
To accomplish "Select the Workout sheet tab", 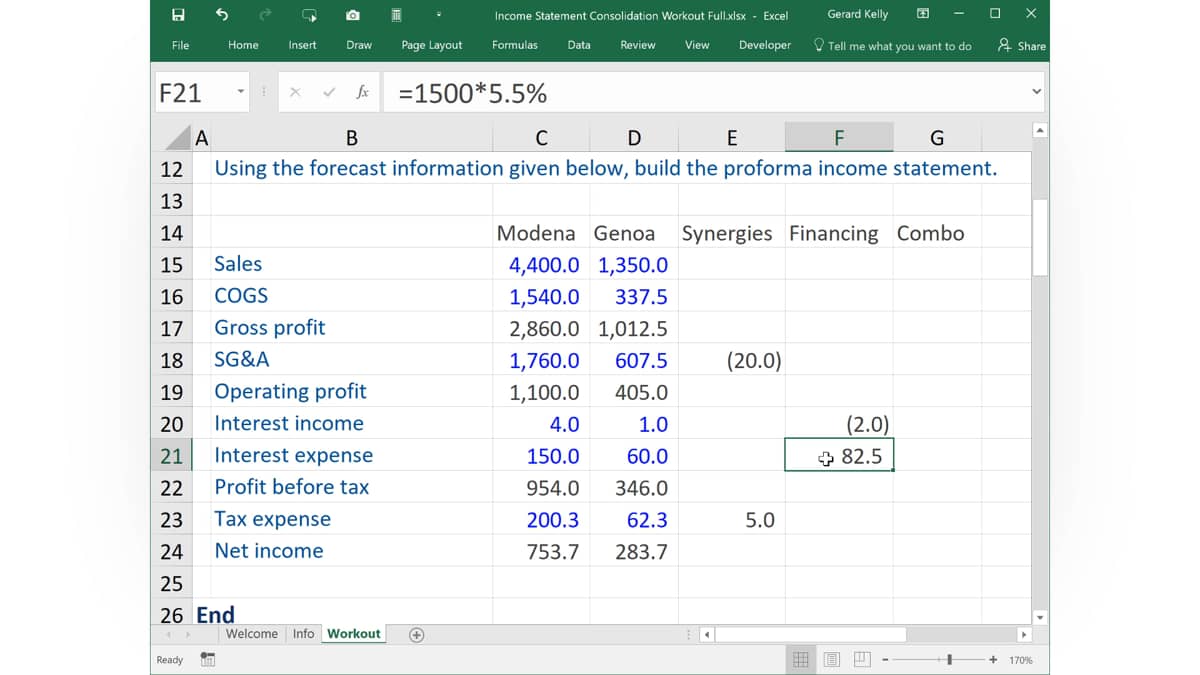I will (x=354, y=634).
